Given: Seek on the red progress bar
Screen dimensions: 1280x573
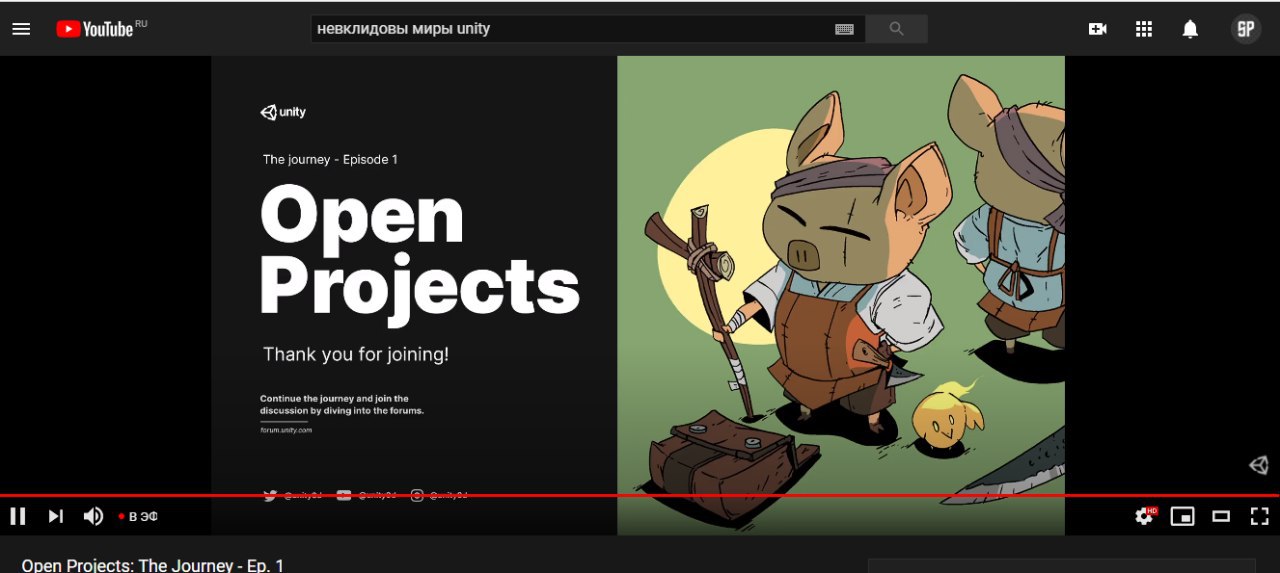Looking at the screenshot, I should click(x=640, y=495).
